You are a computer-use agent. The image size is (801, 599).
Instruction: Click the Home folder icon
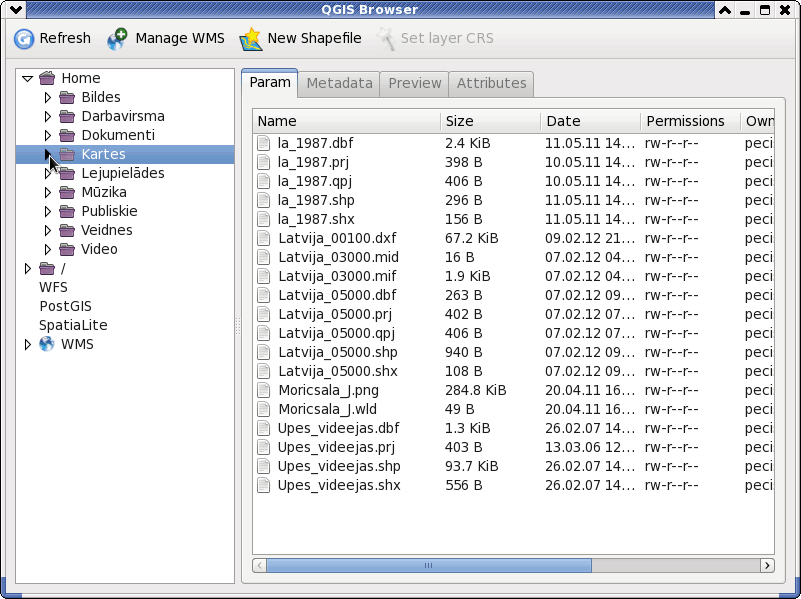(47, 78)
